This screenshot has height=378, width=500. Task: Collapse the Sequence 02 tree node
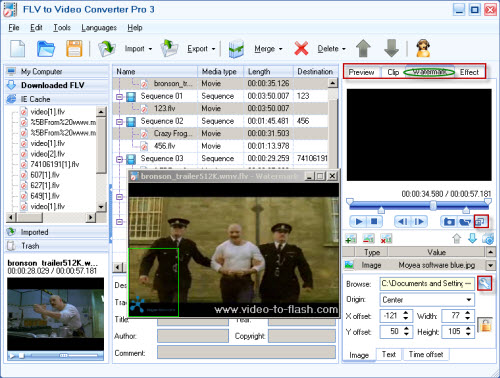pyautogui.click(x=119, y=122)
